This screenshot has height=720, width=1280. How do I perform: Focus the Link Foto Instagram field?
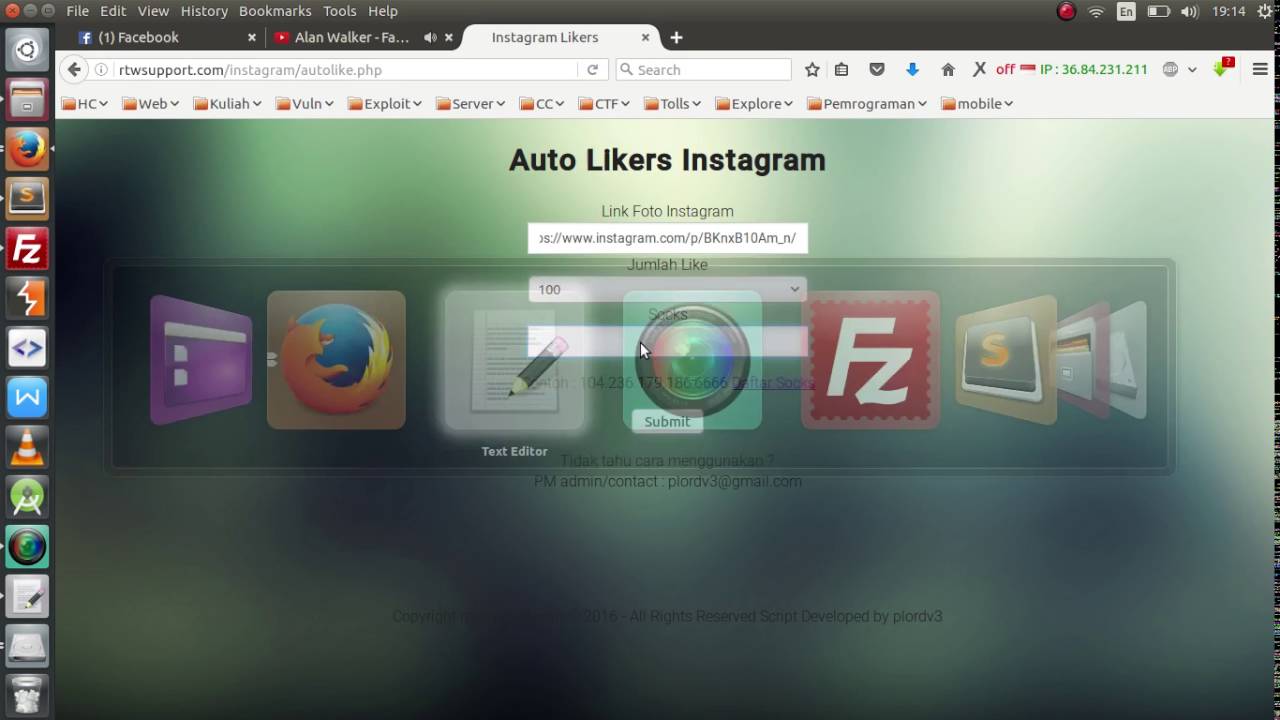point(667,238)
